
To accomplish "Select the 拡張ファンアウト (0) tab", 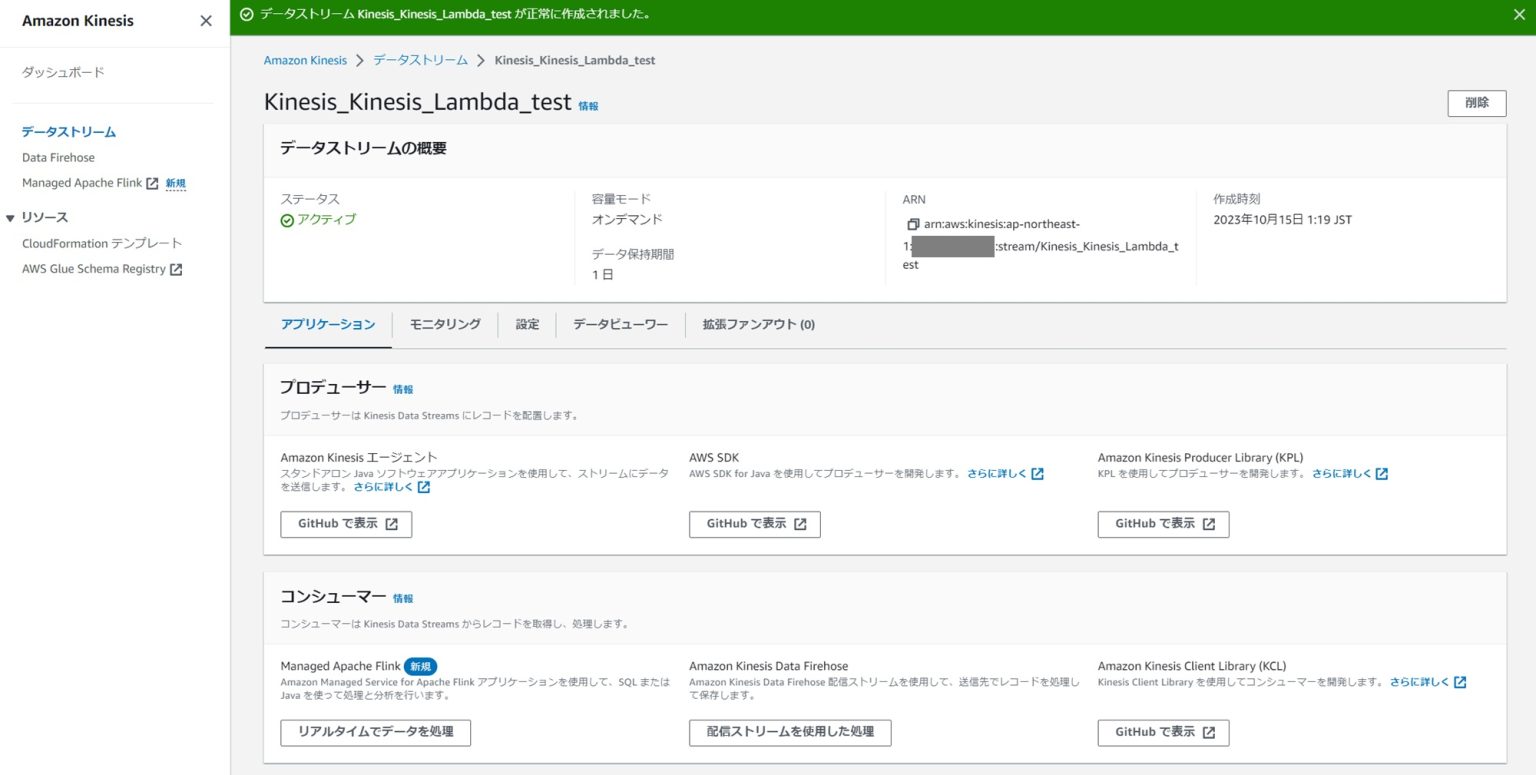I will [758, 324].
